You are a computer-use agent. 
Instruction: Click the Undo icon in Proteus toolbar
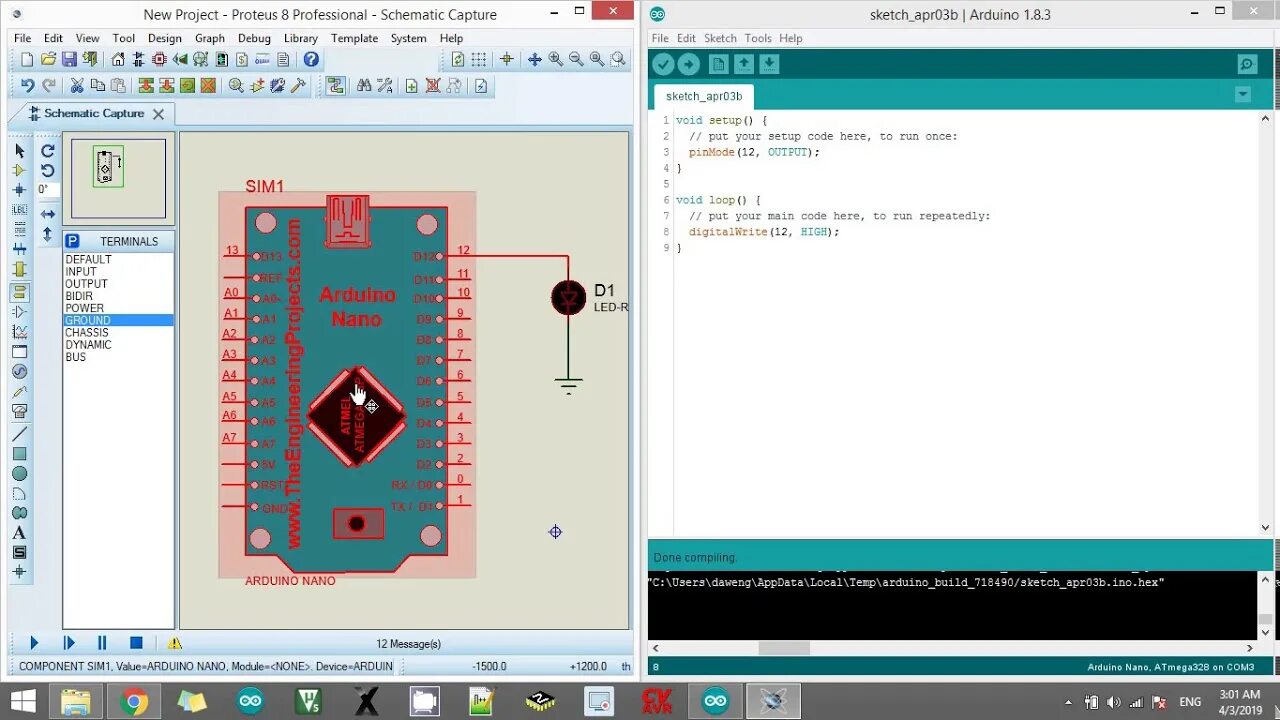click(x=27, y=86)
